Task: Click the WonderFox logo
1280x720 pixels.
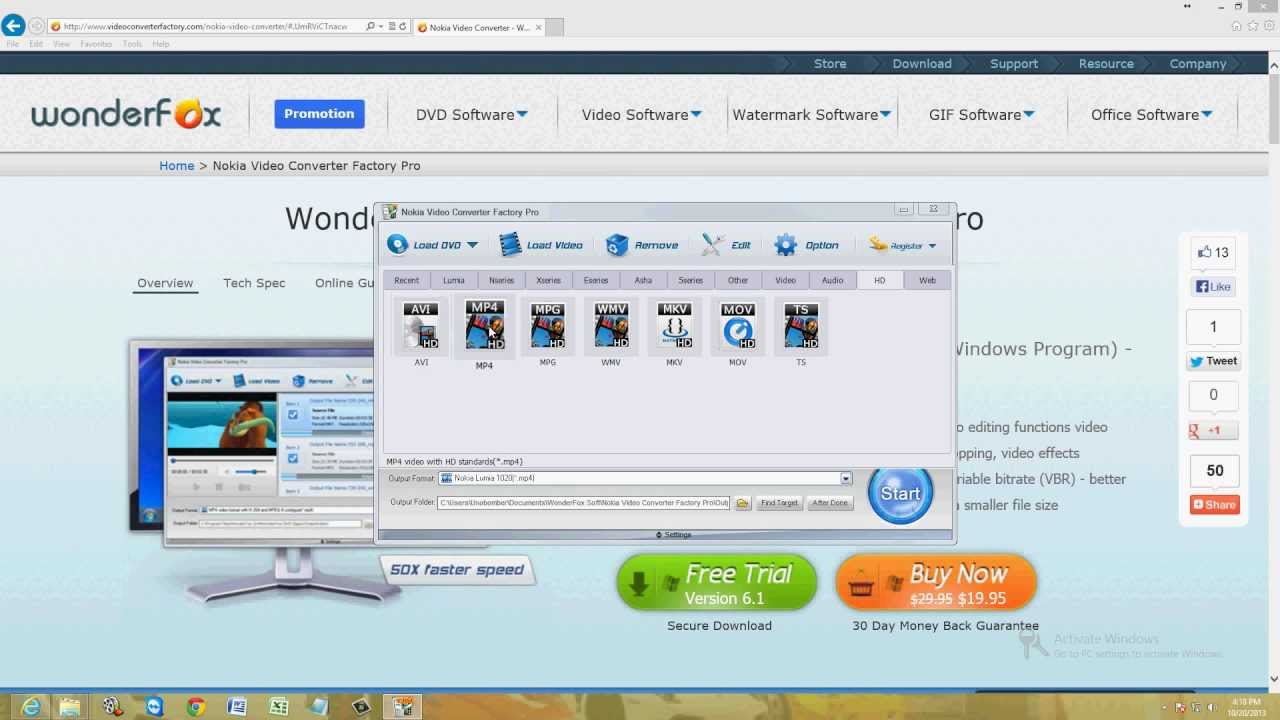Action: pyautogui.click(x=126, y=113)
